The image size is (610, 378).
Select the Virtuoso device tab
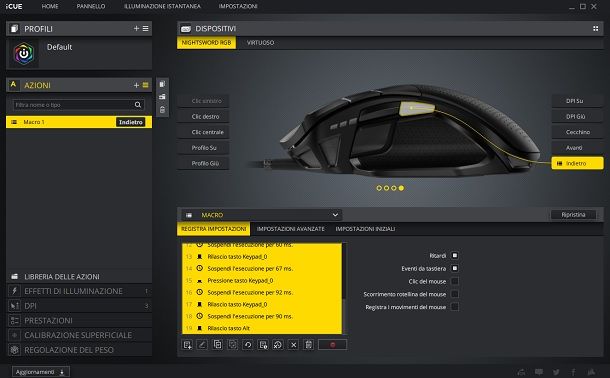(260, 43)
